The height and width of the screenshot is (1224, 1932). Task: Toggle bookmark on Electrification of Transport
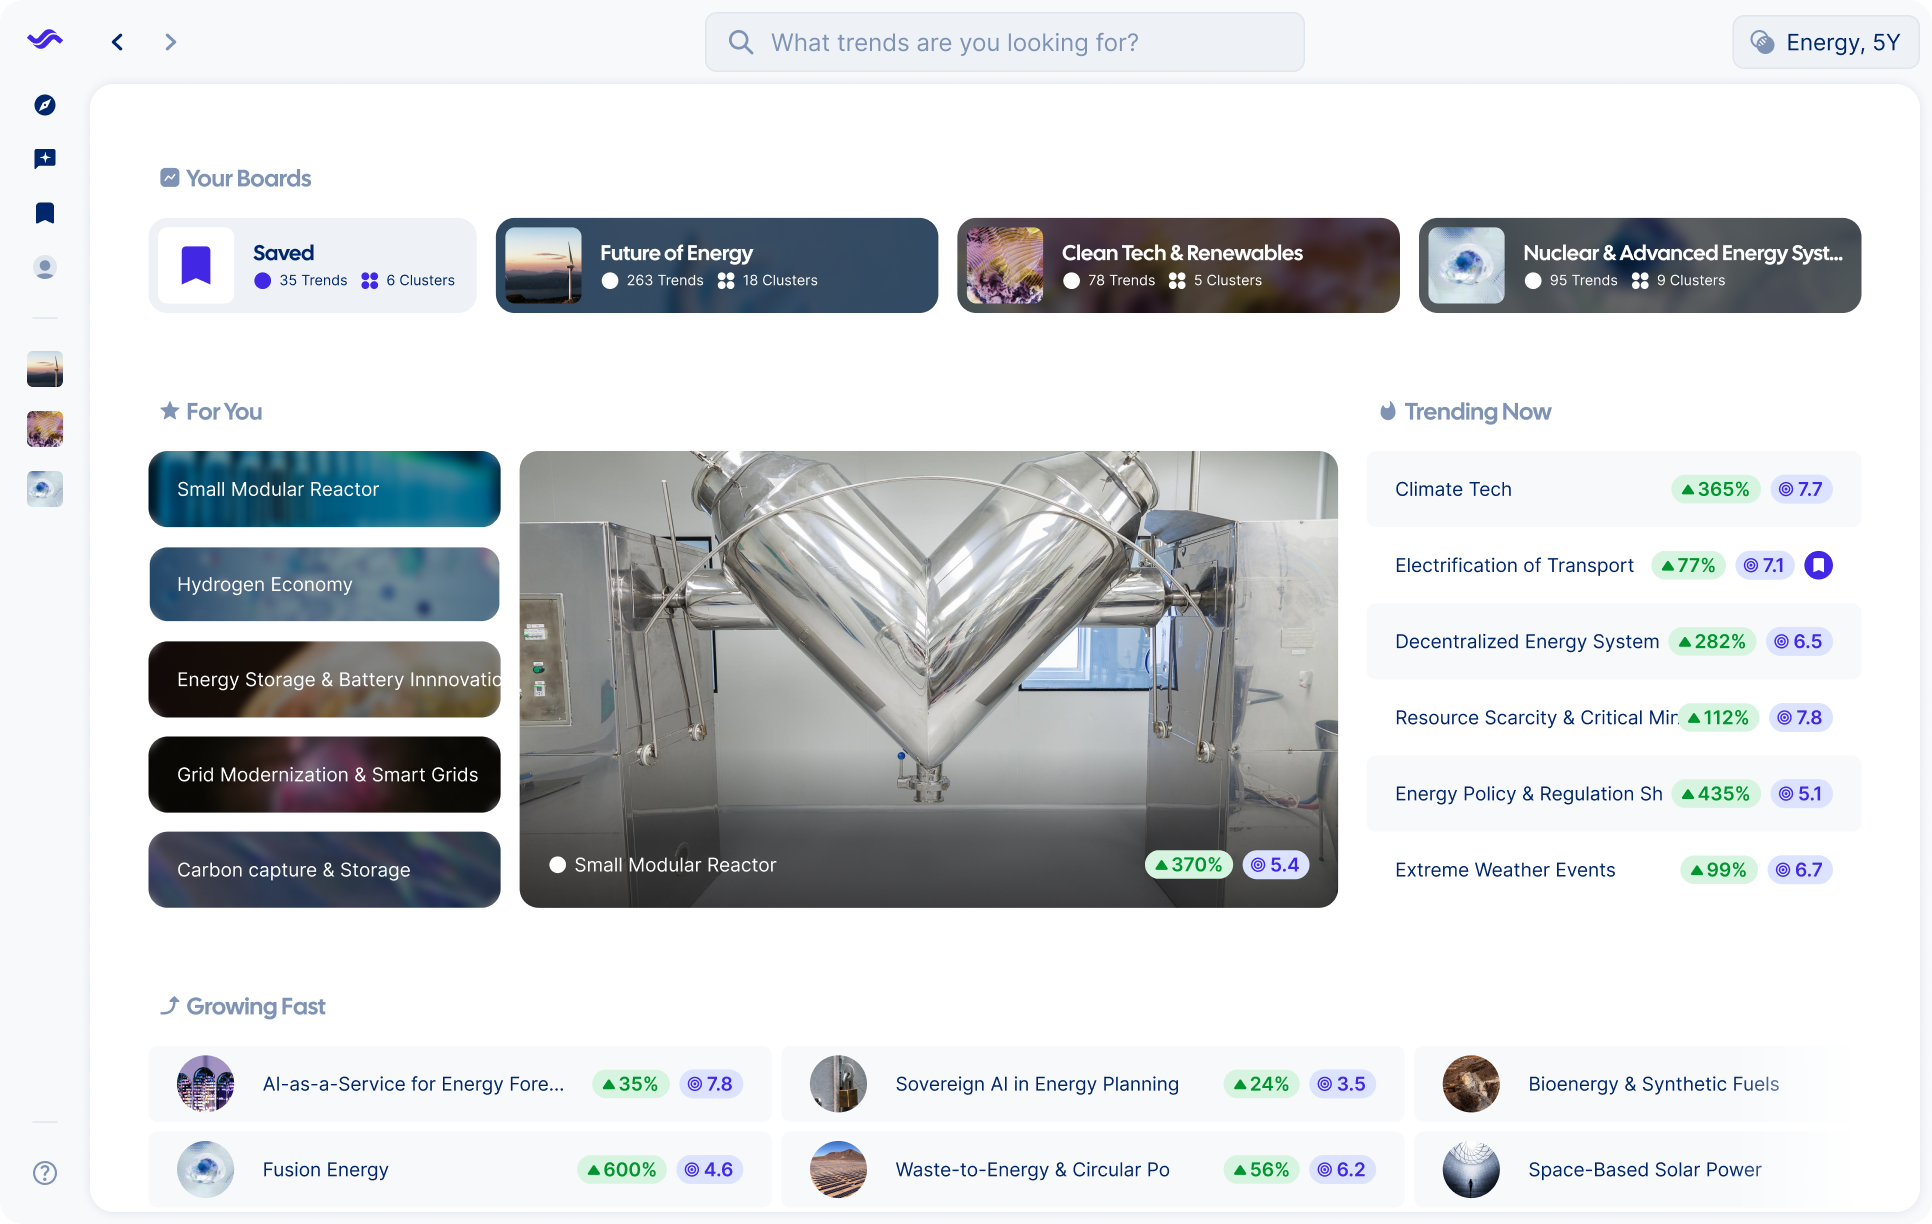point(1818,566)
